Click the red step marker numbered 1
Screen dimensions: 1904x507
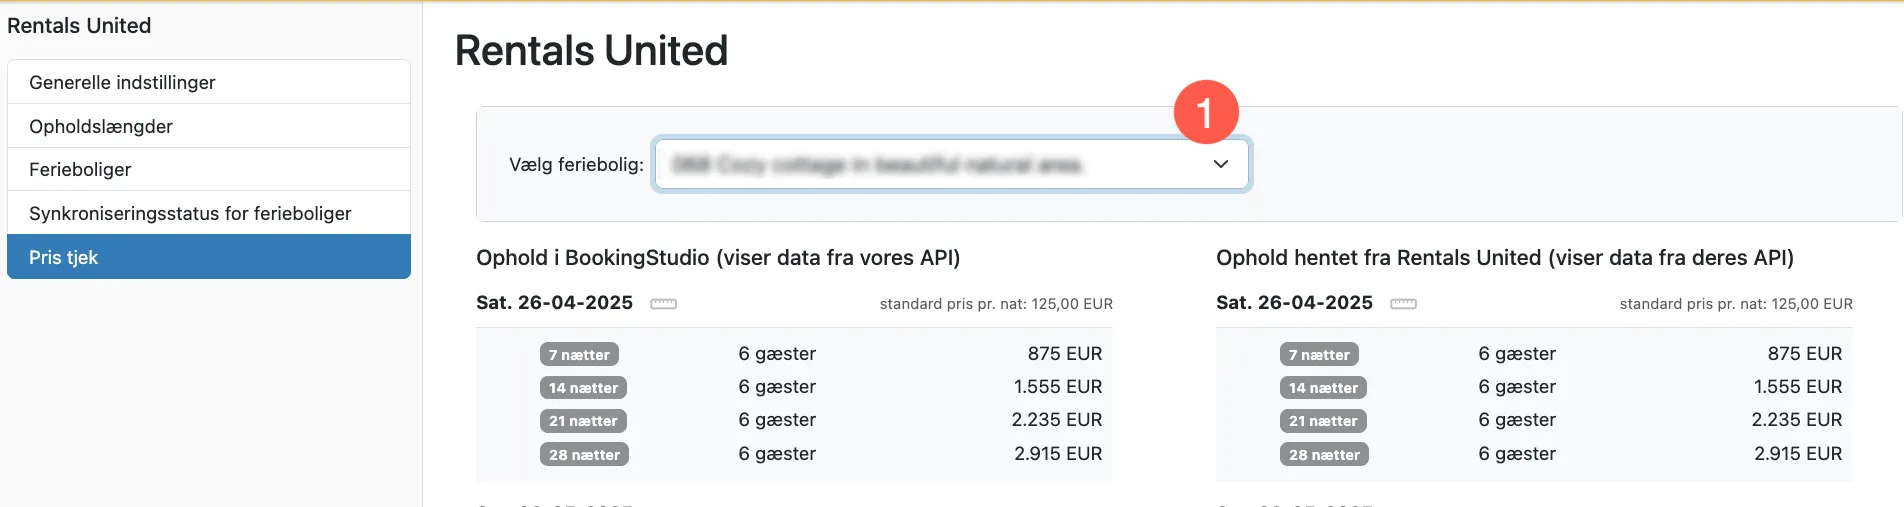tap(1205, 112)
